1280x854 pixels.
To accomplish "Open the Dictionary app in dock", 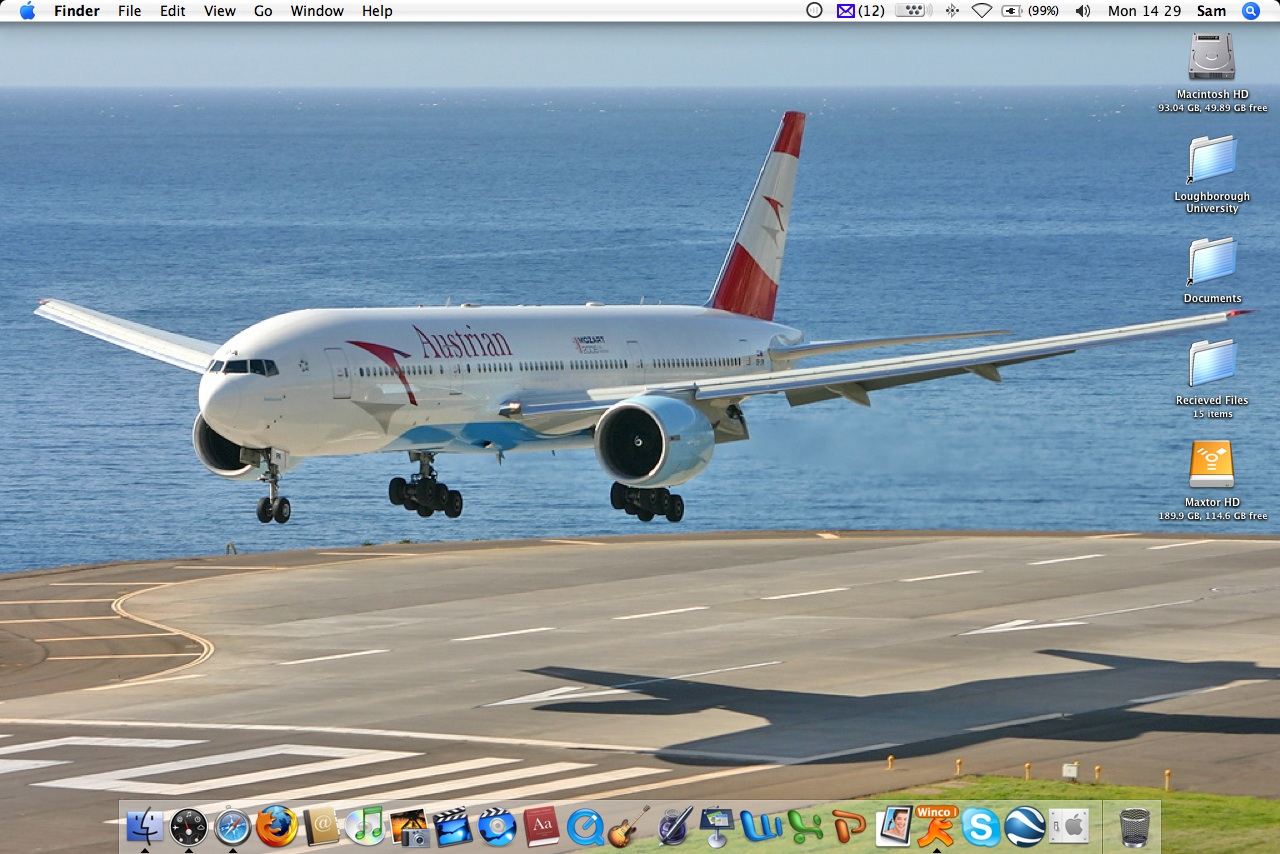I will point(541,827).
